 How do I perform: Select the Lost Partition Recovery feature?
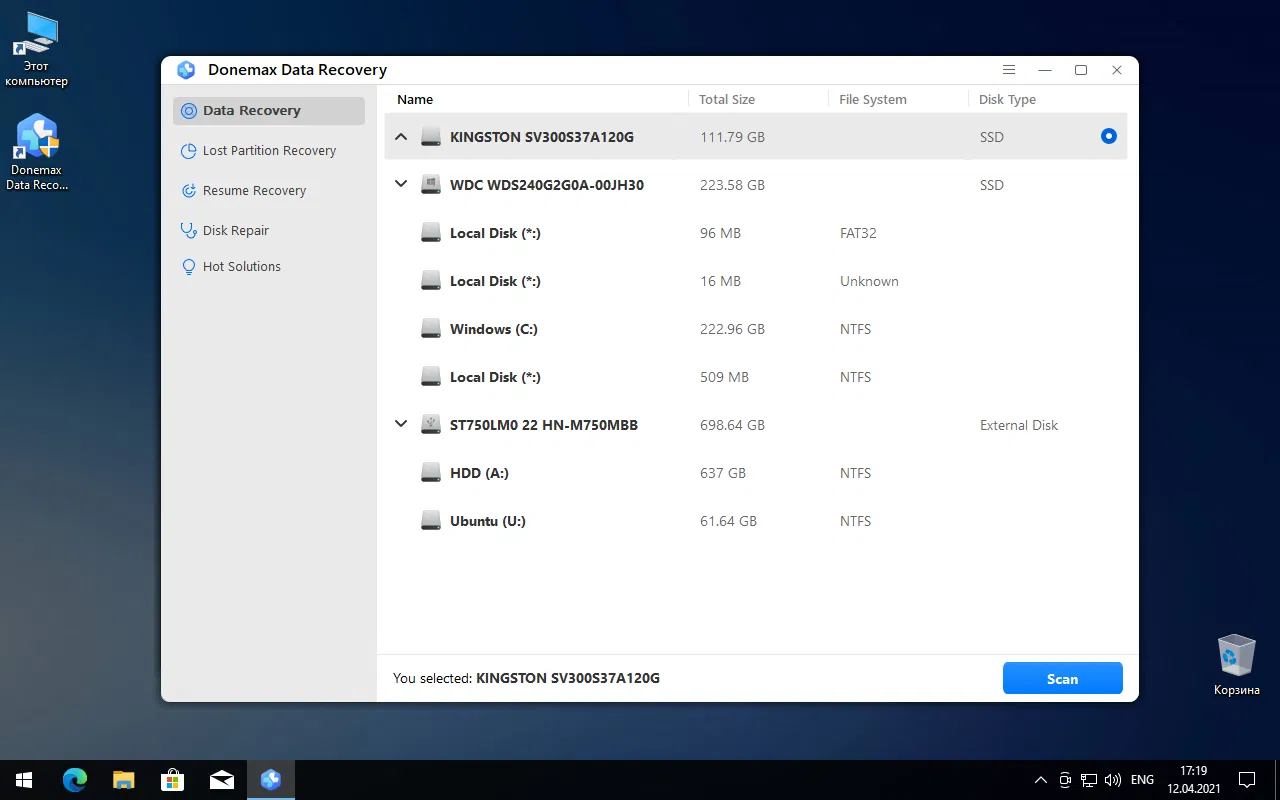point(268,150)
